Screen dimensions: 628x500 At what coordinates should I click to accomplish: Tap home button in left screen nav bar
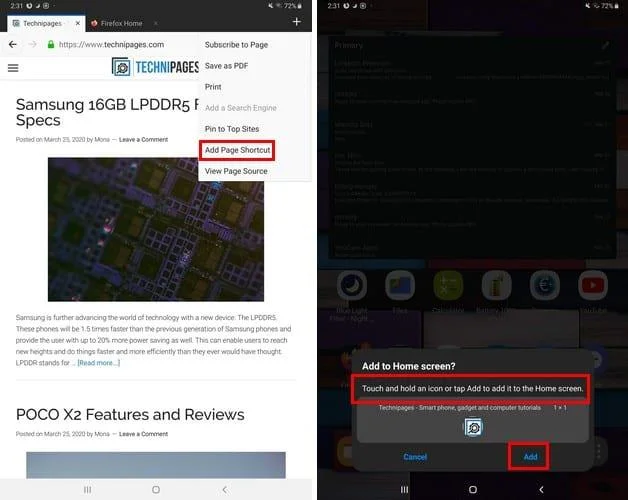pos(156,490)
